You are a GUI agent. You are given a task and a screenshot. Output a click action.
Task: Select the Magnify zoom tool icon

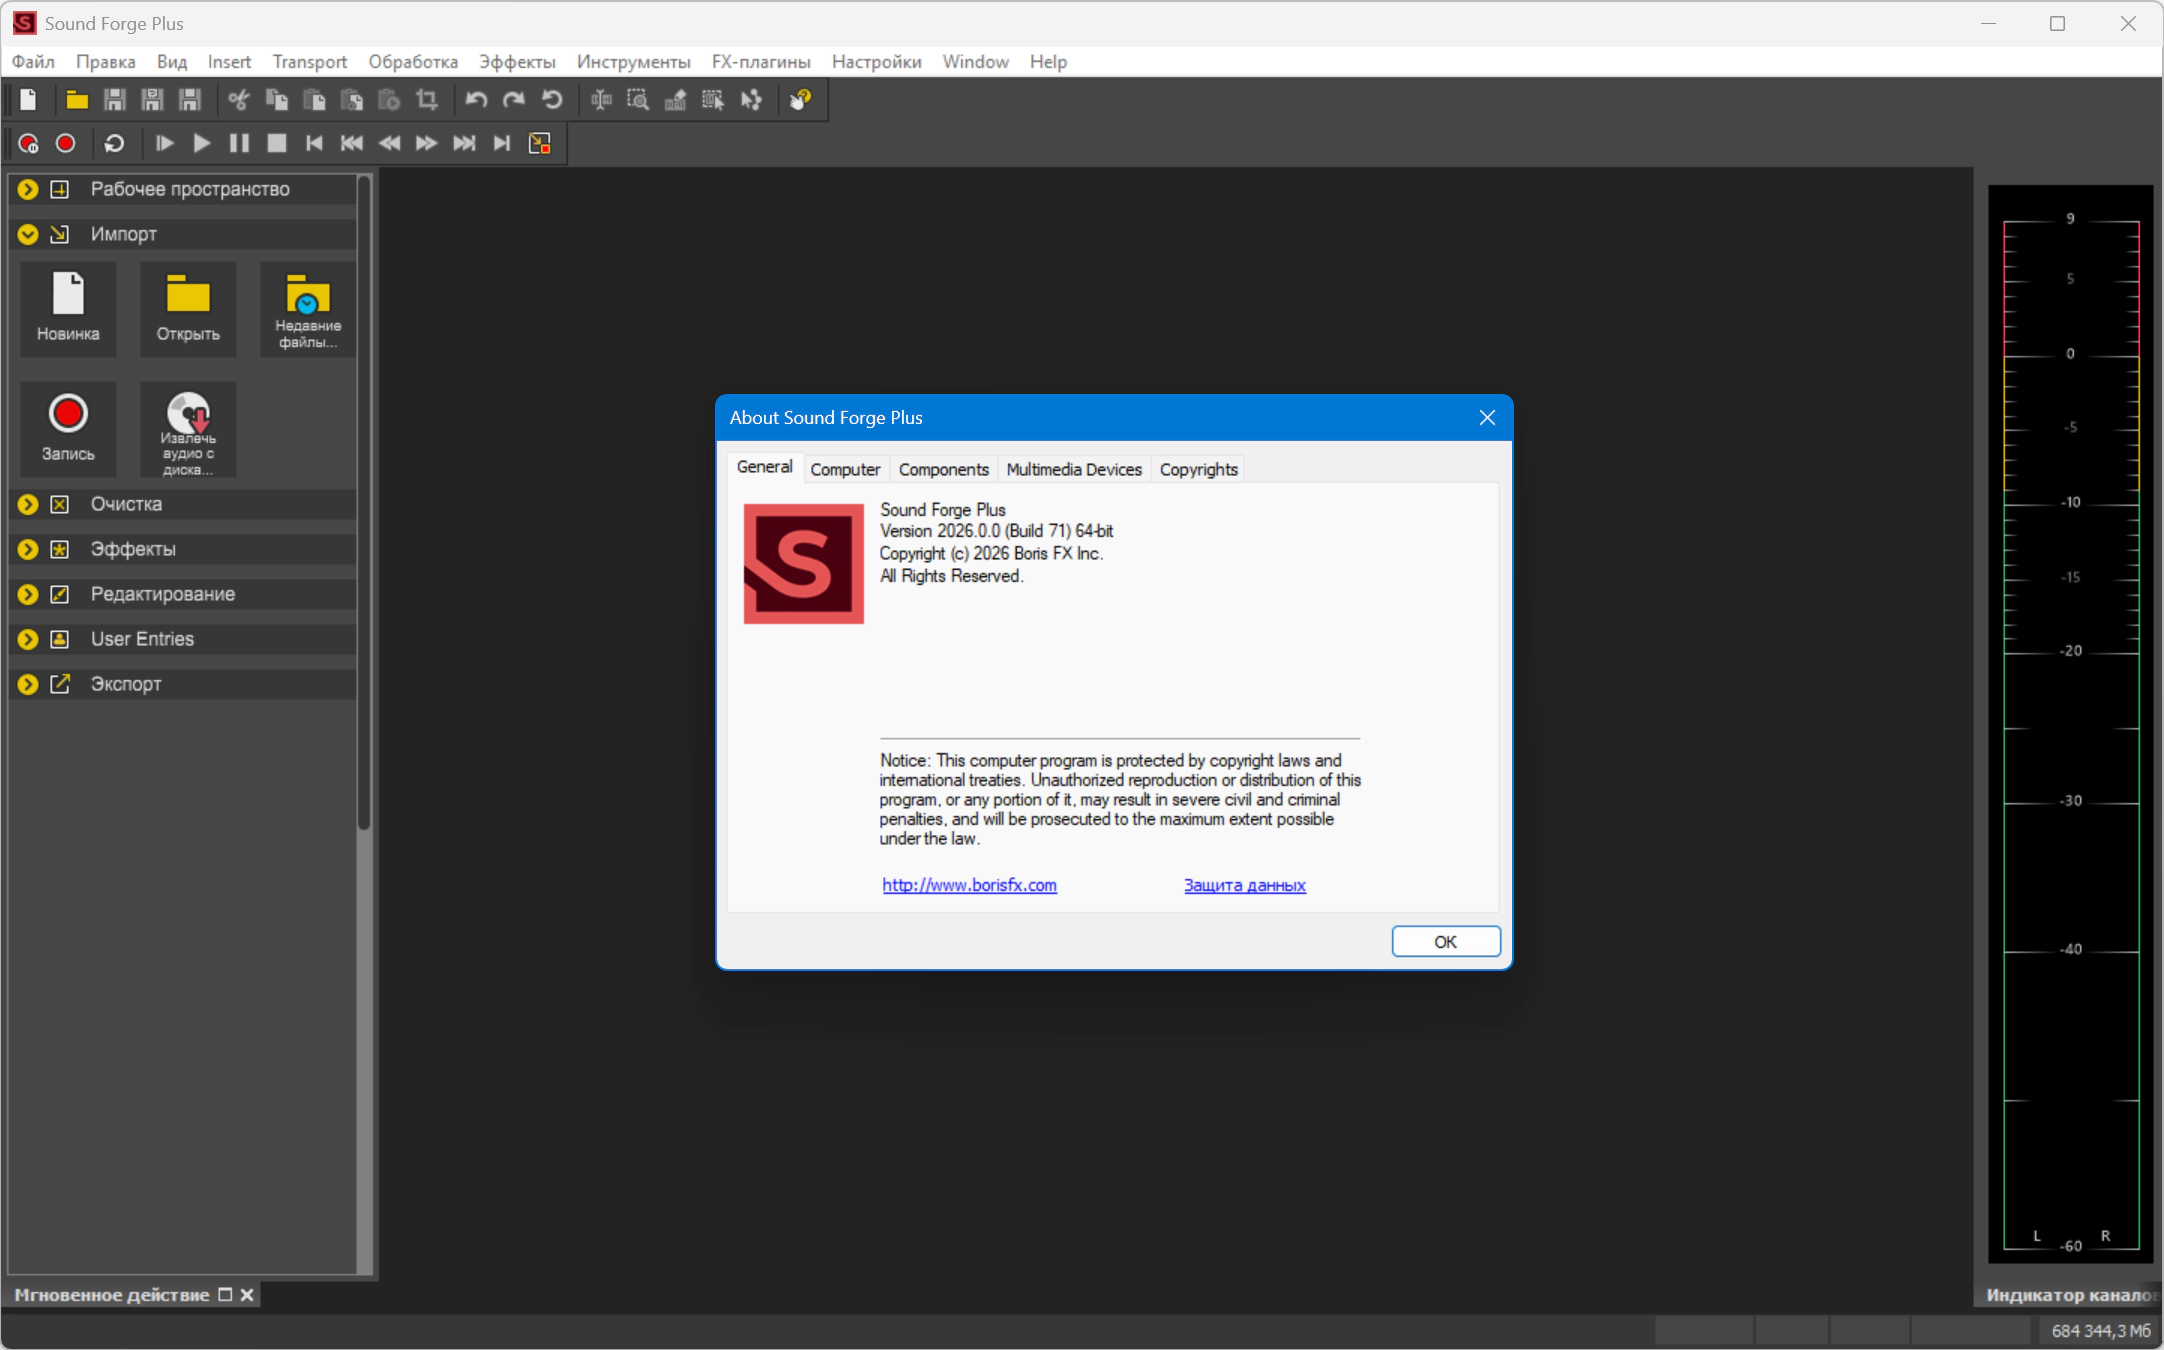coord(638,100)
